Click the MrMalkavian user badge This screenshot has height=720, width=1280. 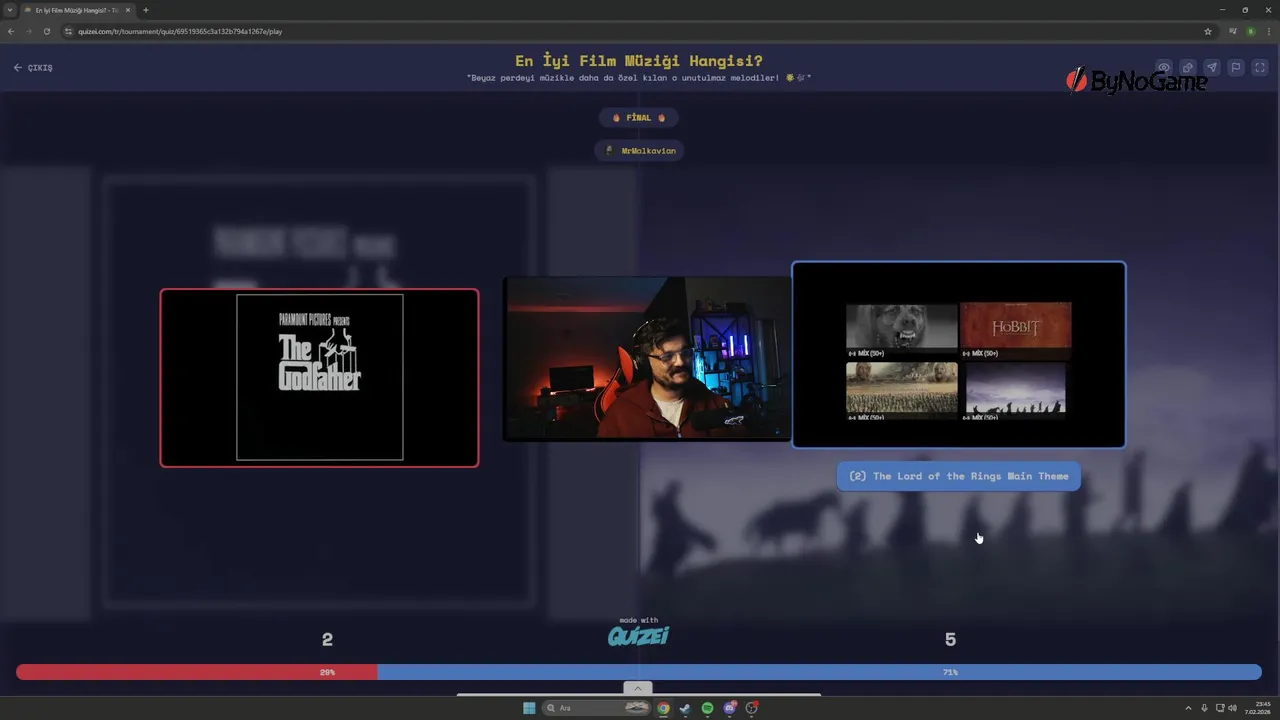pyautogui.click(x=639, y=151)
